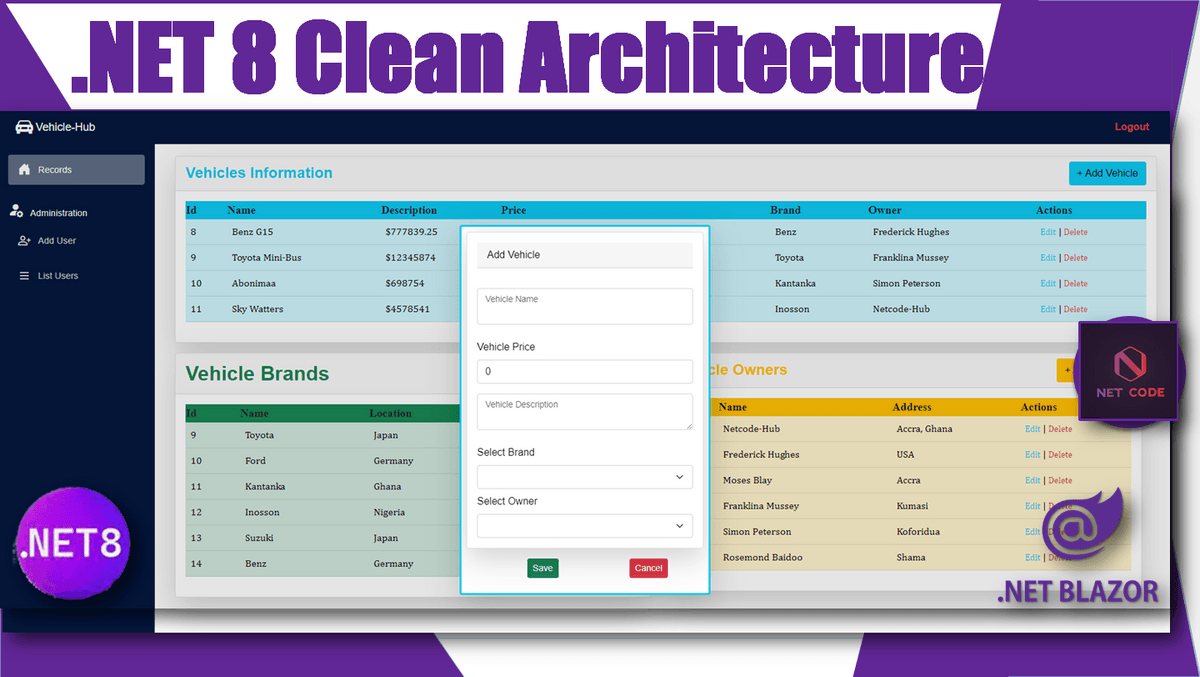Click the $12345874 cell
Image resolution: width=1200 pixels, height=677 pixels.
(409, 258)
